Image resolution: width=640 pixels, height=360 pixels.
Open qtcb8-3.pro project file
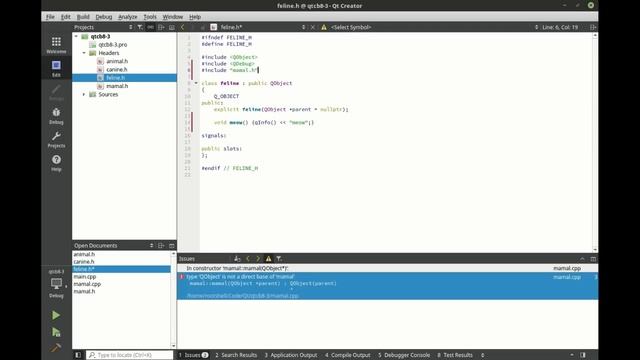click(112, 44)
